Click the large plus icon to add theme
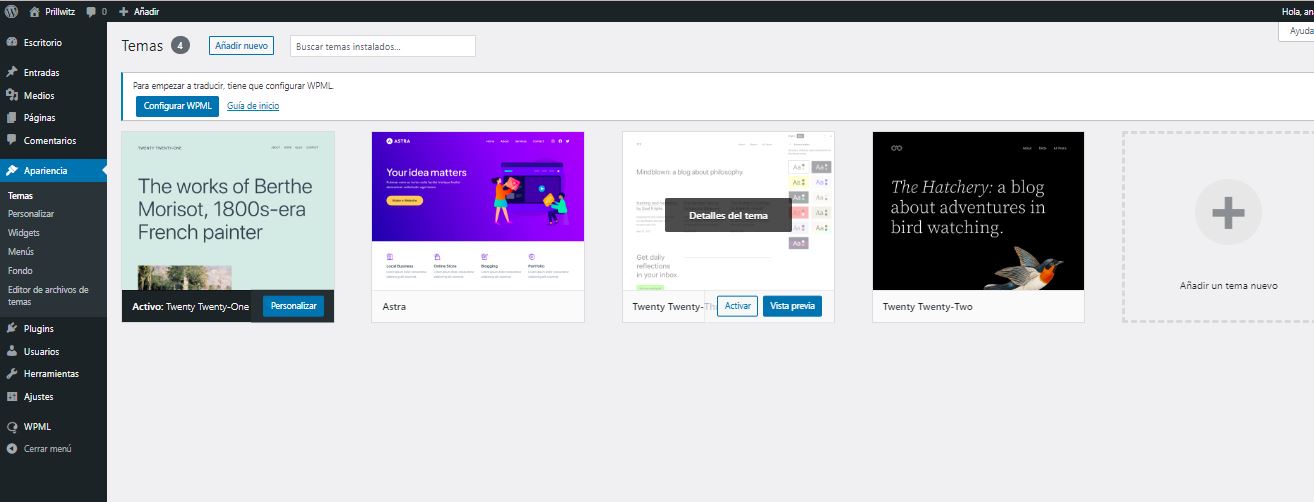This screenshot has height=502, width=1314. click(1228, 212)
